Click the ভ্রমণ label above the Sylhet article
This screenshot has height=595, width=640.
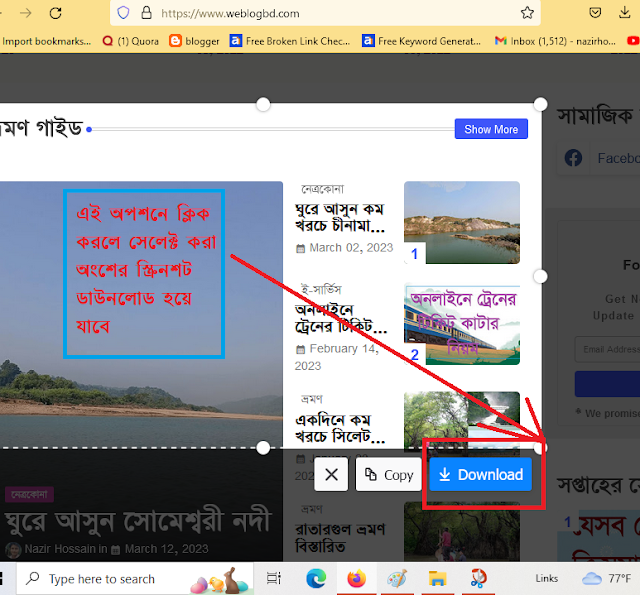click(312, 399)
